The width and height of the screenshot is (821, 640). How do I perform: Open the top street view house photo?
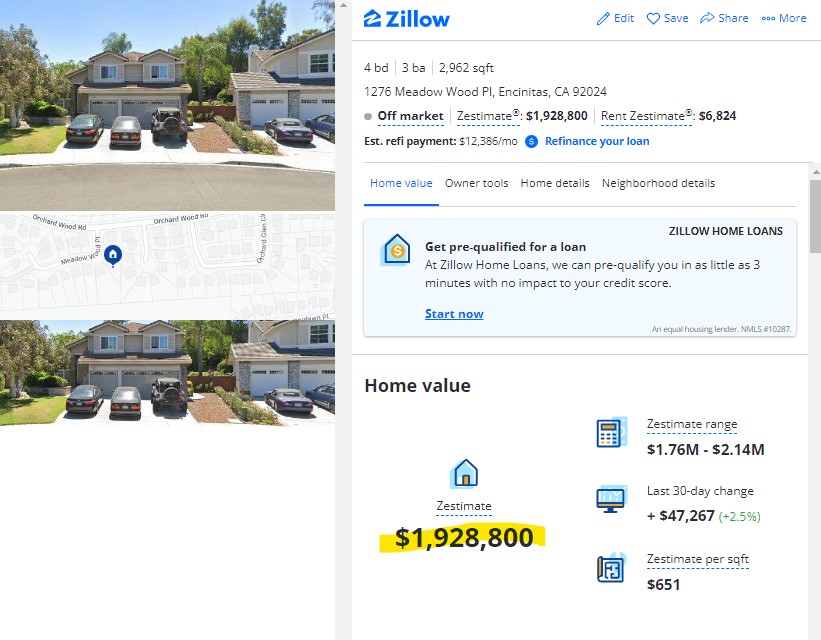pos(168,105)
